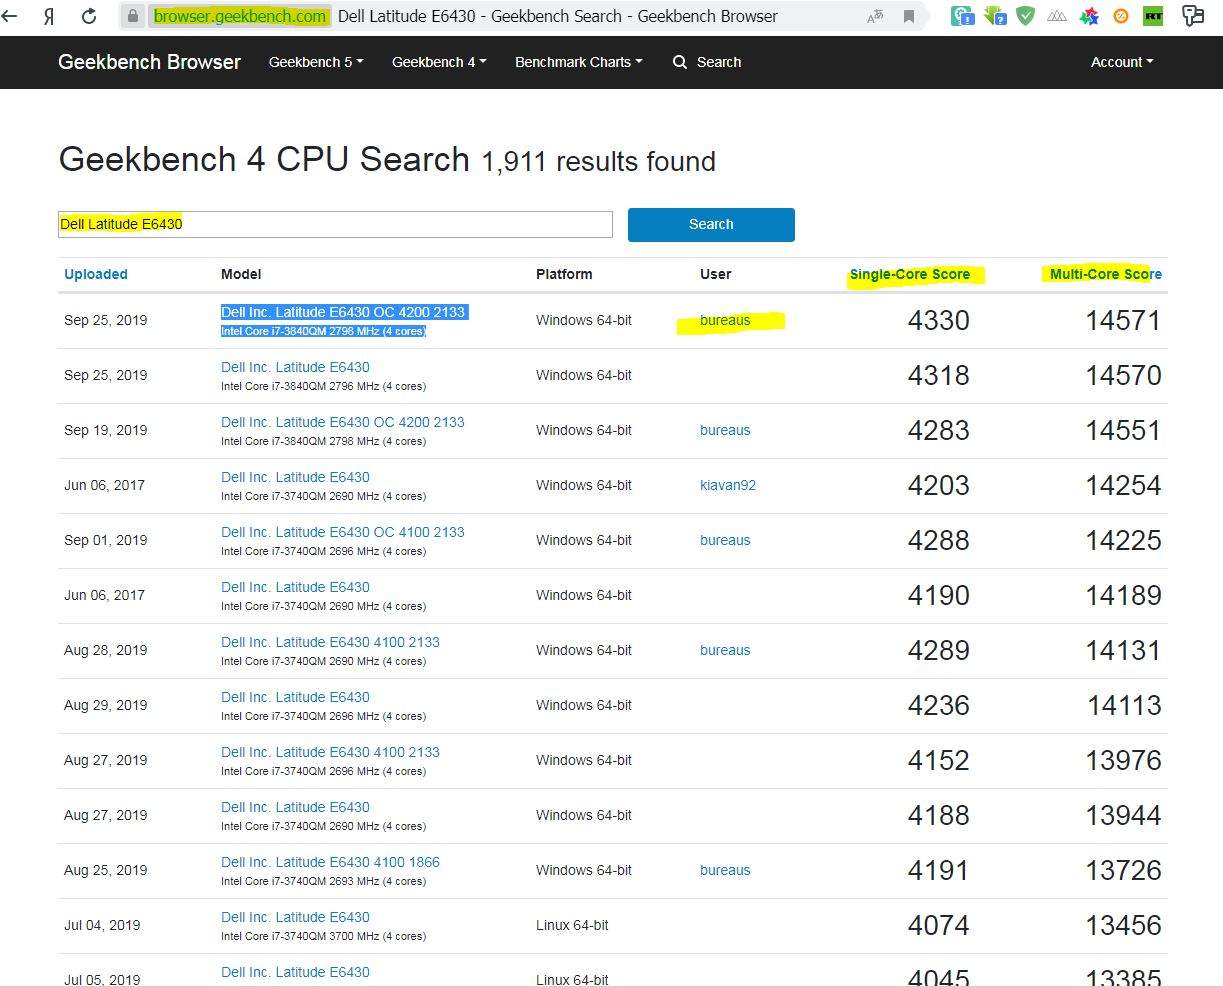Open the colorful stars extension icon
Image resolution: width=1223 pixels, height=987 pixels.
tap(1089, 16)
